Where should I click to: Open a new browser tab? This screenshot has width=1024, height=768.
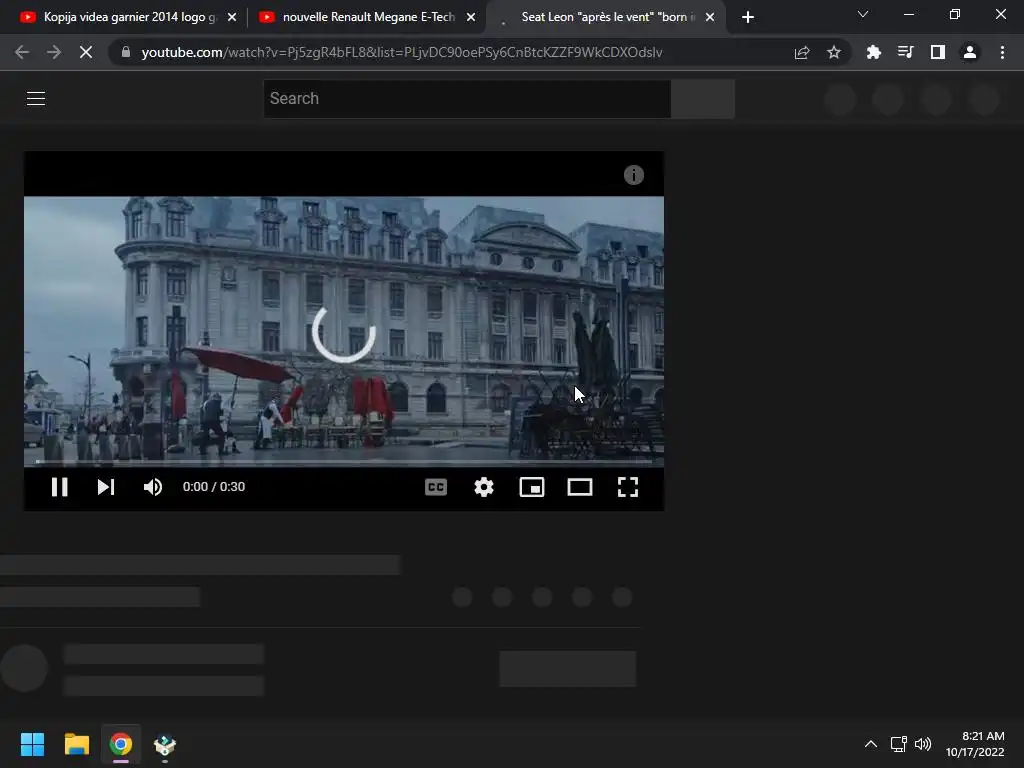(748, 18)
